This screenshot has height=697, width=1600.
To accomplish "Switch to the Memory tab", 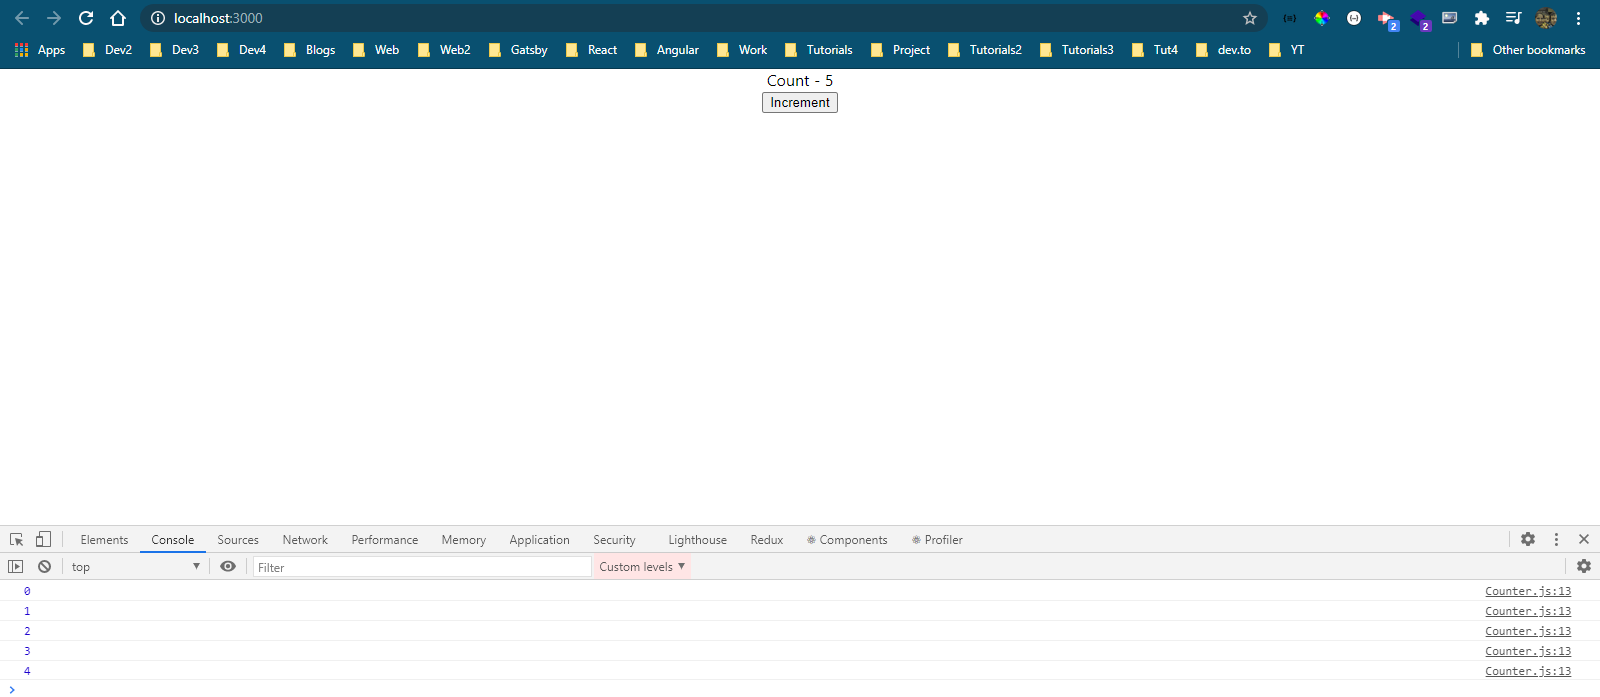I will pos(464,540).
